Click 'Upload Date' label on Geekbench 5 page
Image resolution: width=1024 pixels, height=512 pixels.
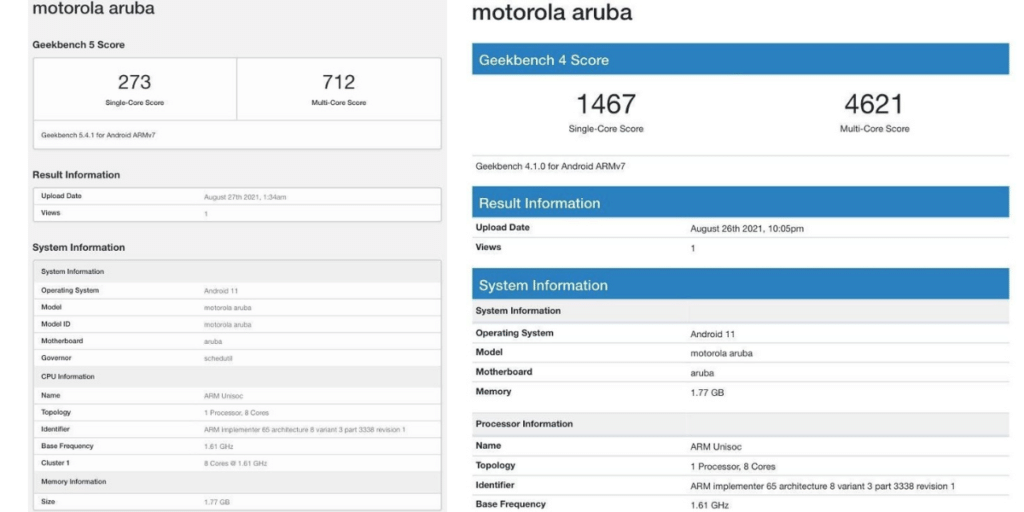(x=61, y=196)
